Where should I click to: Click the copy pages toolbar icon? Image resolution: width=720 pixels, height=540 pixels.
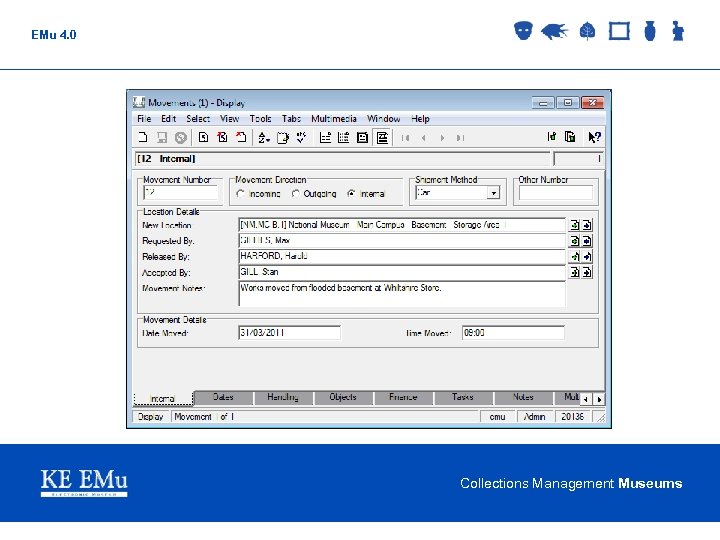[x=570, y=136]
